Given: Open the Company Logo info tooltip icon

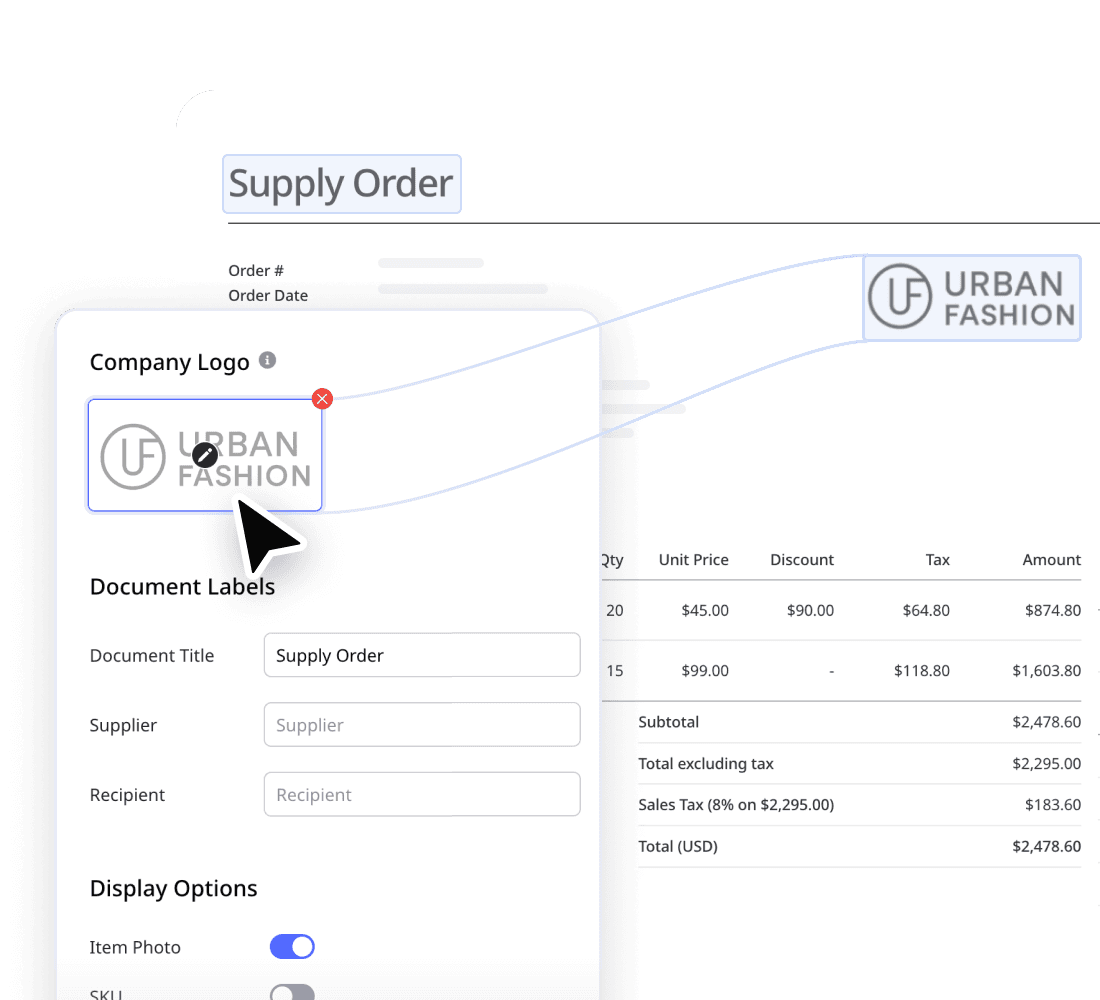Looking at the screenshot, I should 267,360.
